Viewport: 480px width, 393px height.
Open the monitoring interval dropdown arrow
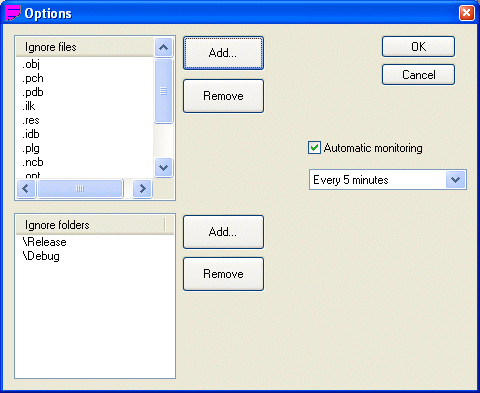(x=455, y=180)
